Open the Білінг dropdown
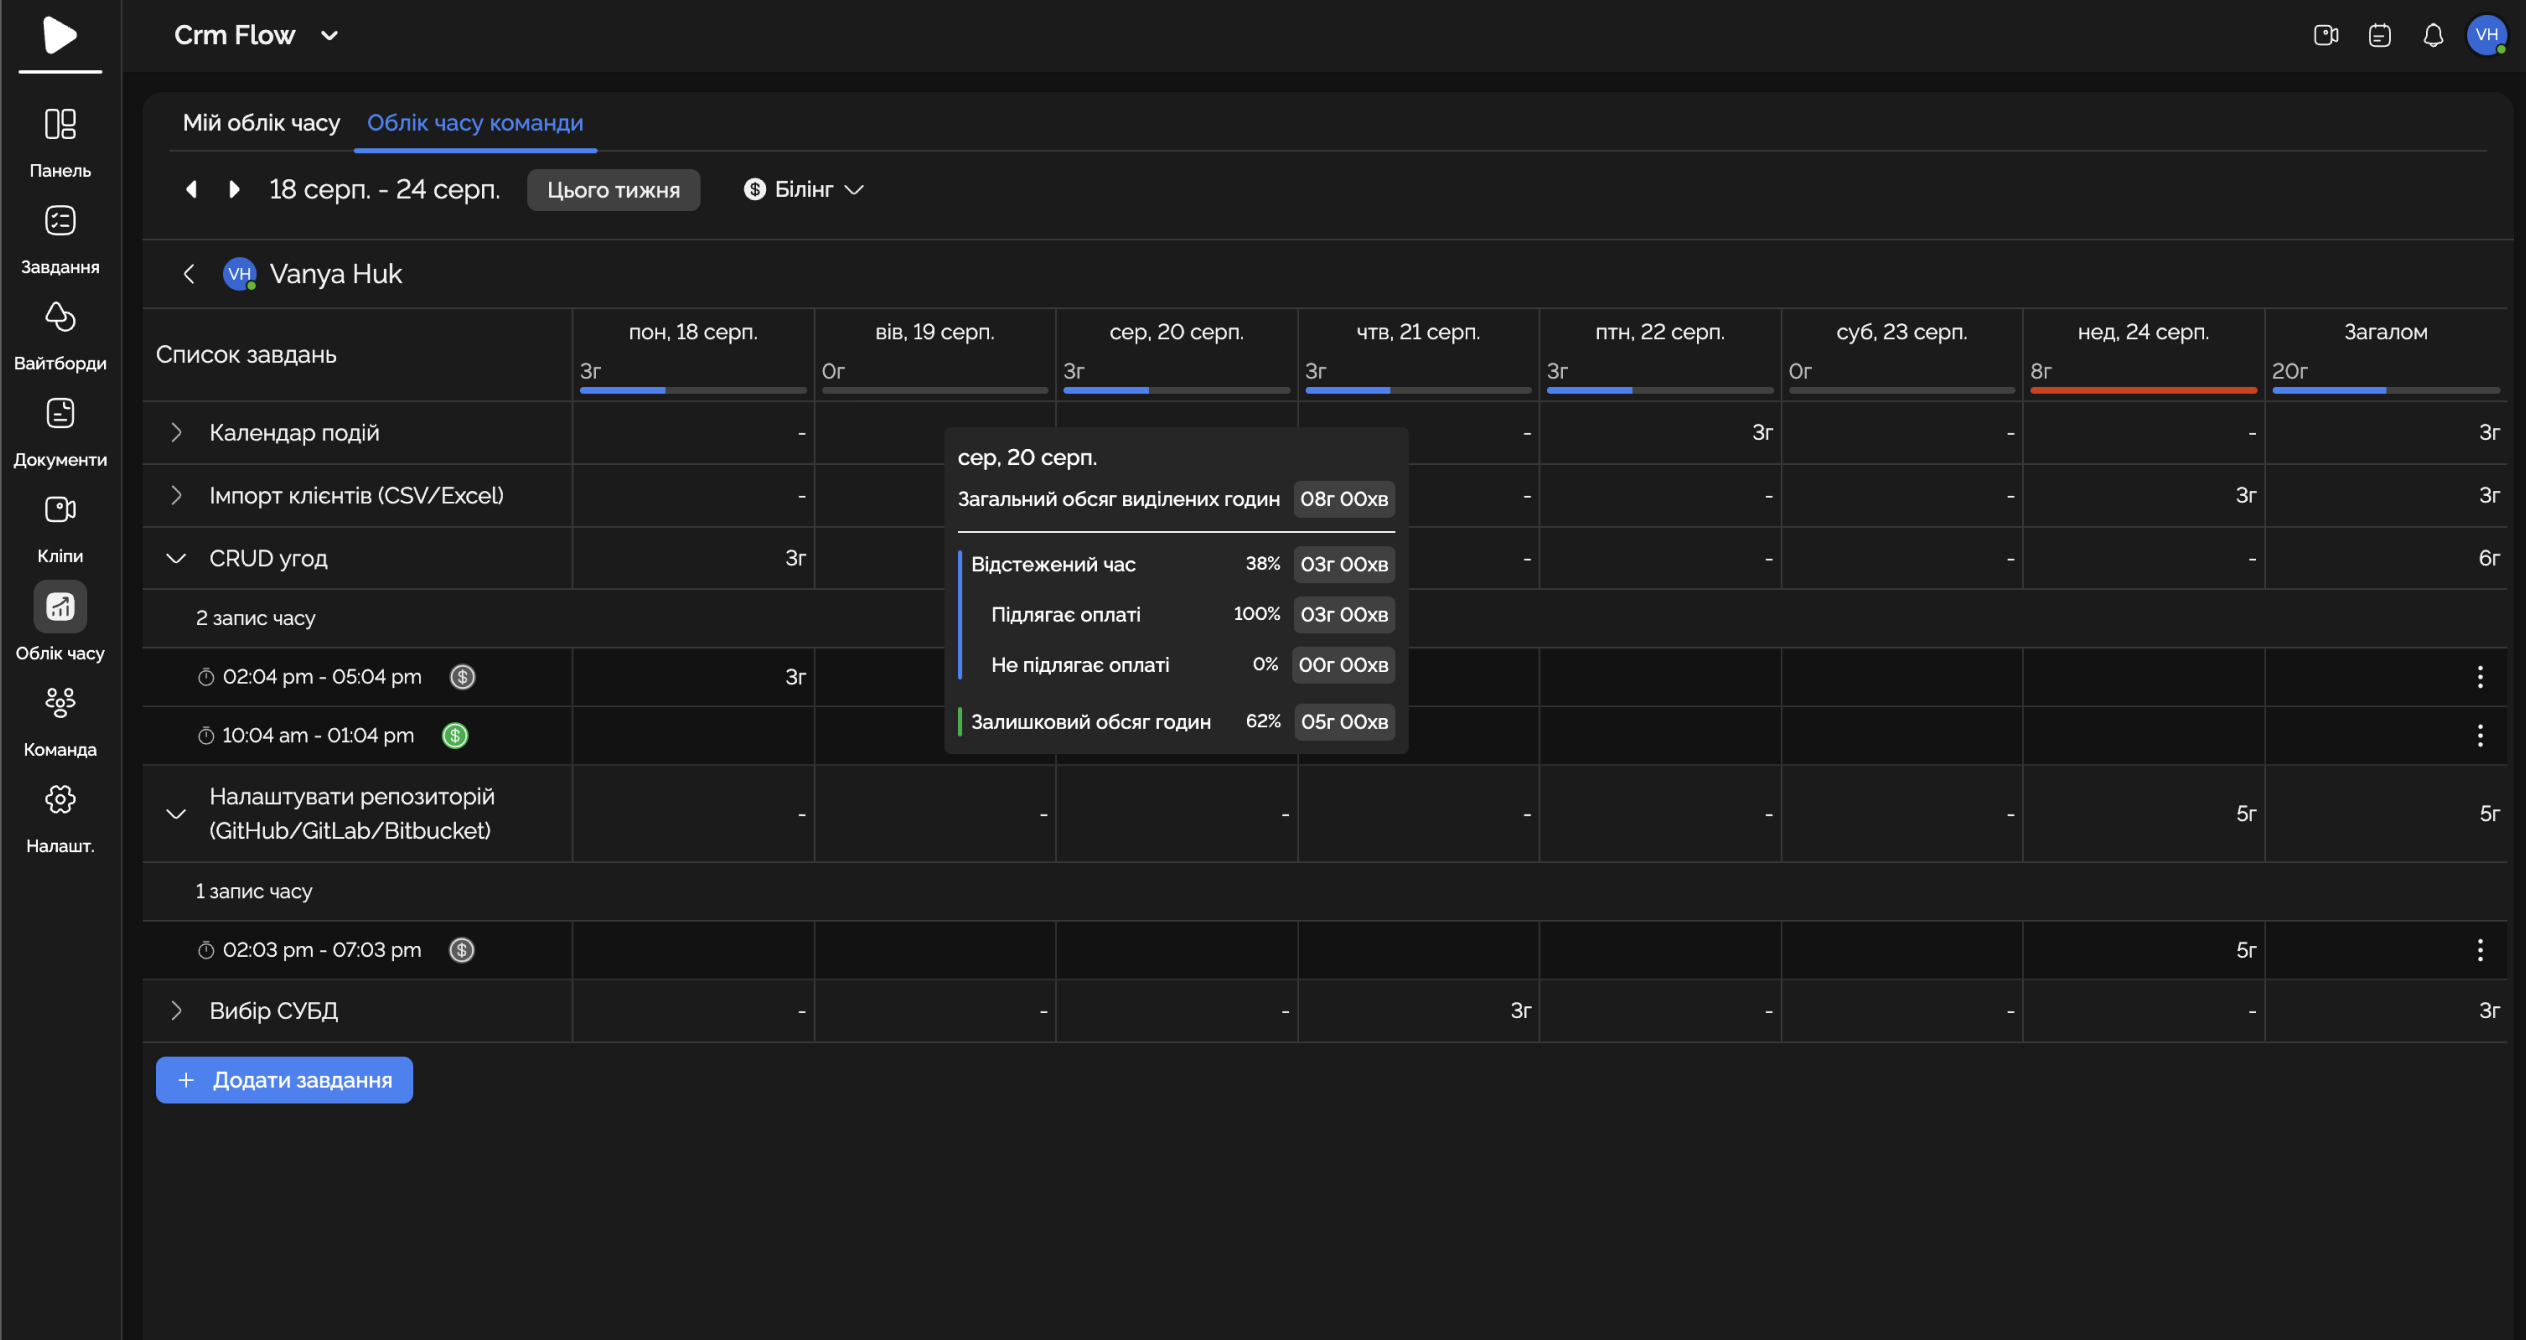This screenshot has width=2526, height=1340. coord(804,190)
